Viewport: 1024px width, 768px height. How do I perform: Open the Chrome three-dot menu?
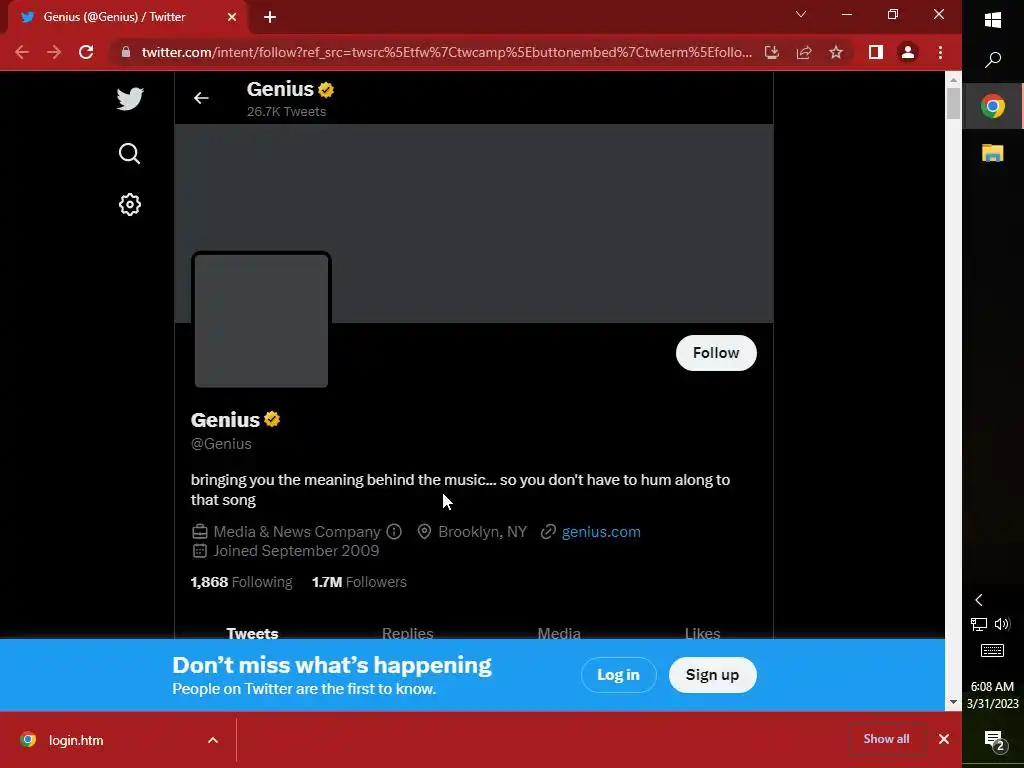(x=940, y=52)
